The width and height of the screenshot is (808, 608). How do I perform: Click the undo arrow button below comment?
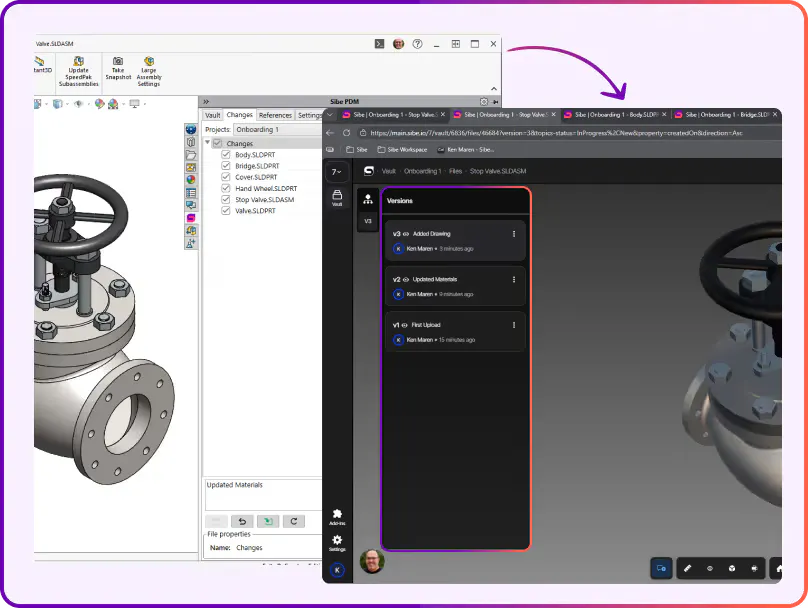click(242, 521)
